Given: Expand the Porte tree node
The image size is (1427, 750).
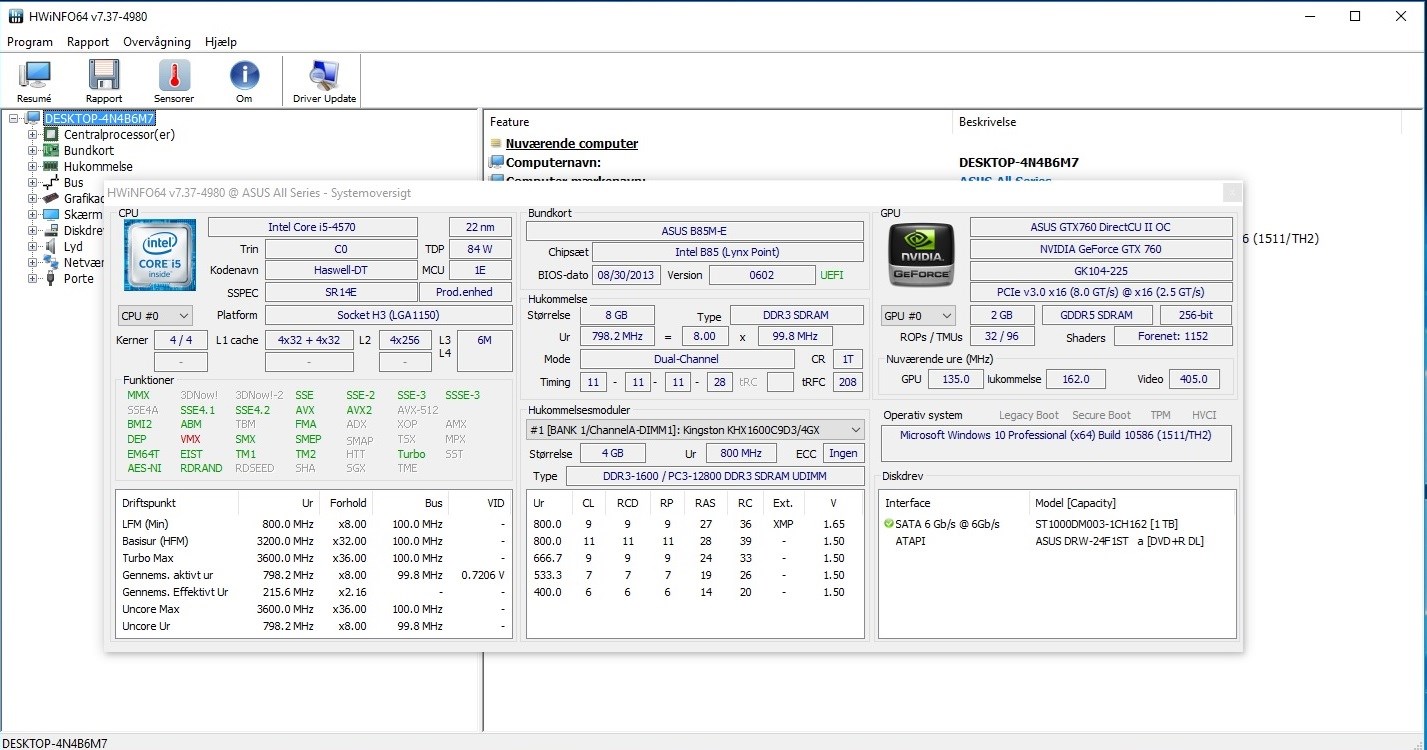Looking at the screenshot, I should click(x=32, y=279).
